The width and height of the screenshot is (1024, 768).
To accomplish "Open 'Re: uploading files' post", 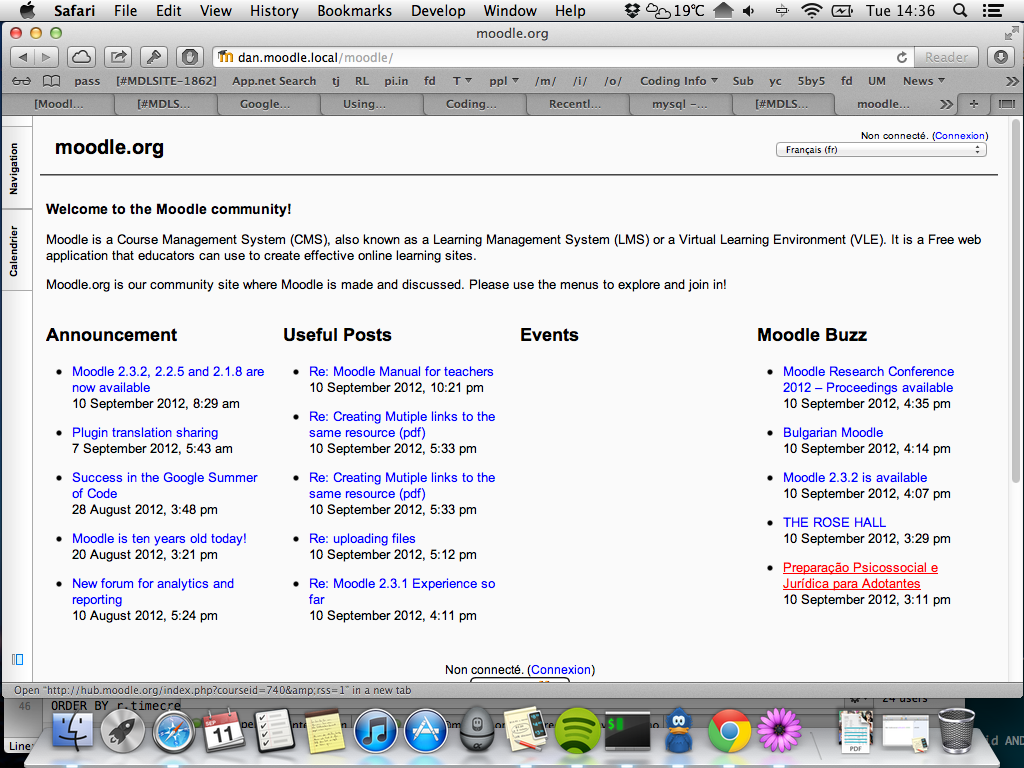I will tap(362, 539).
